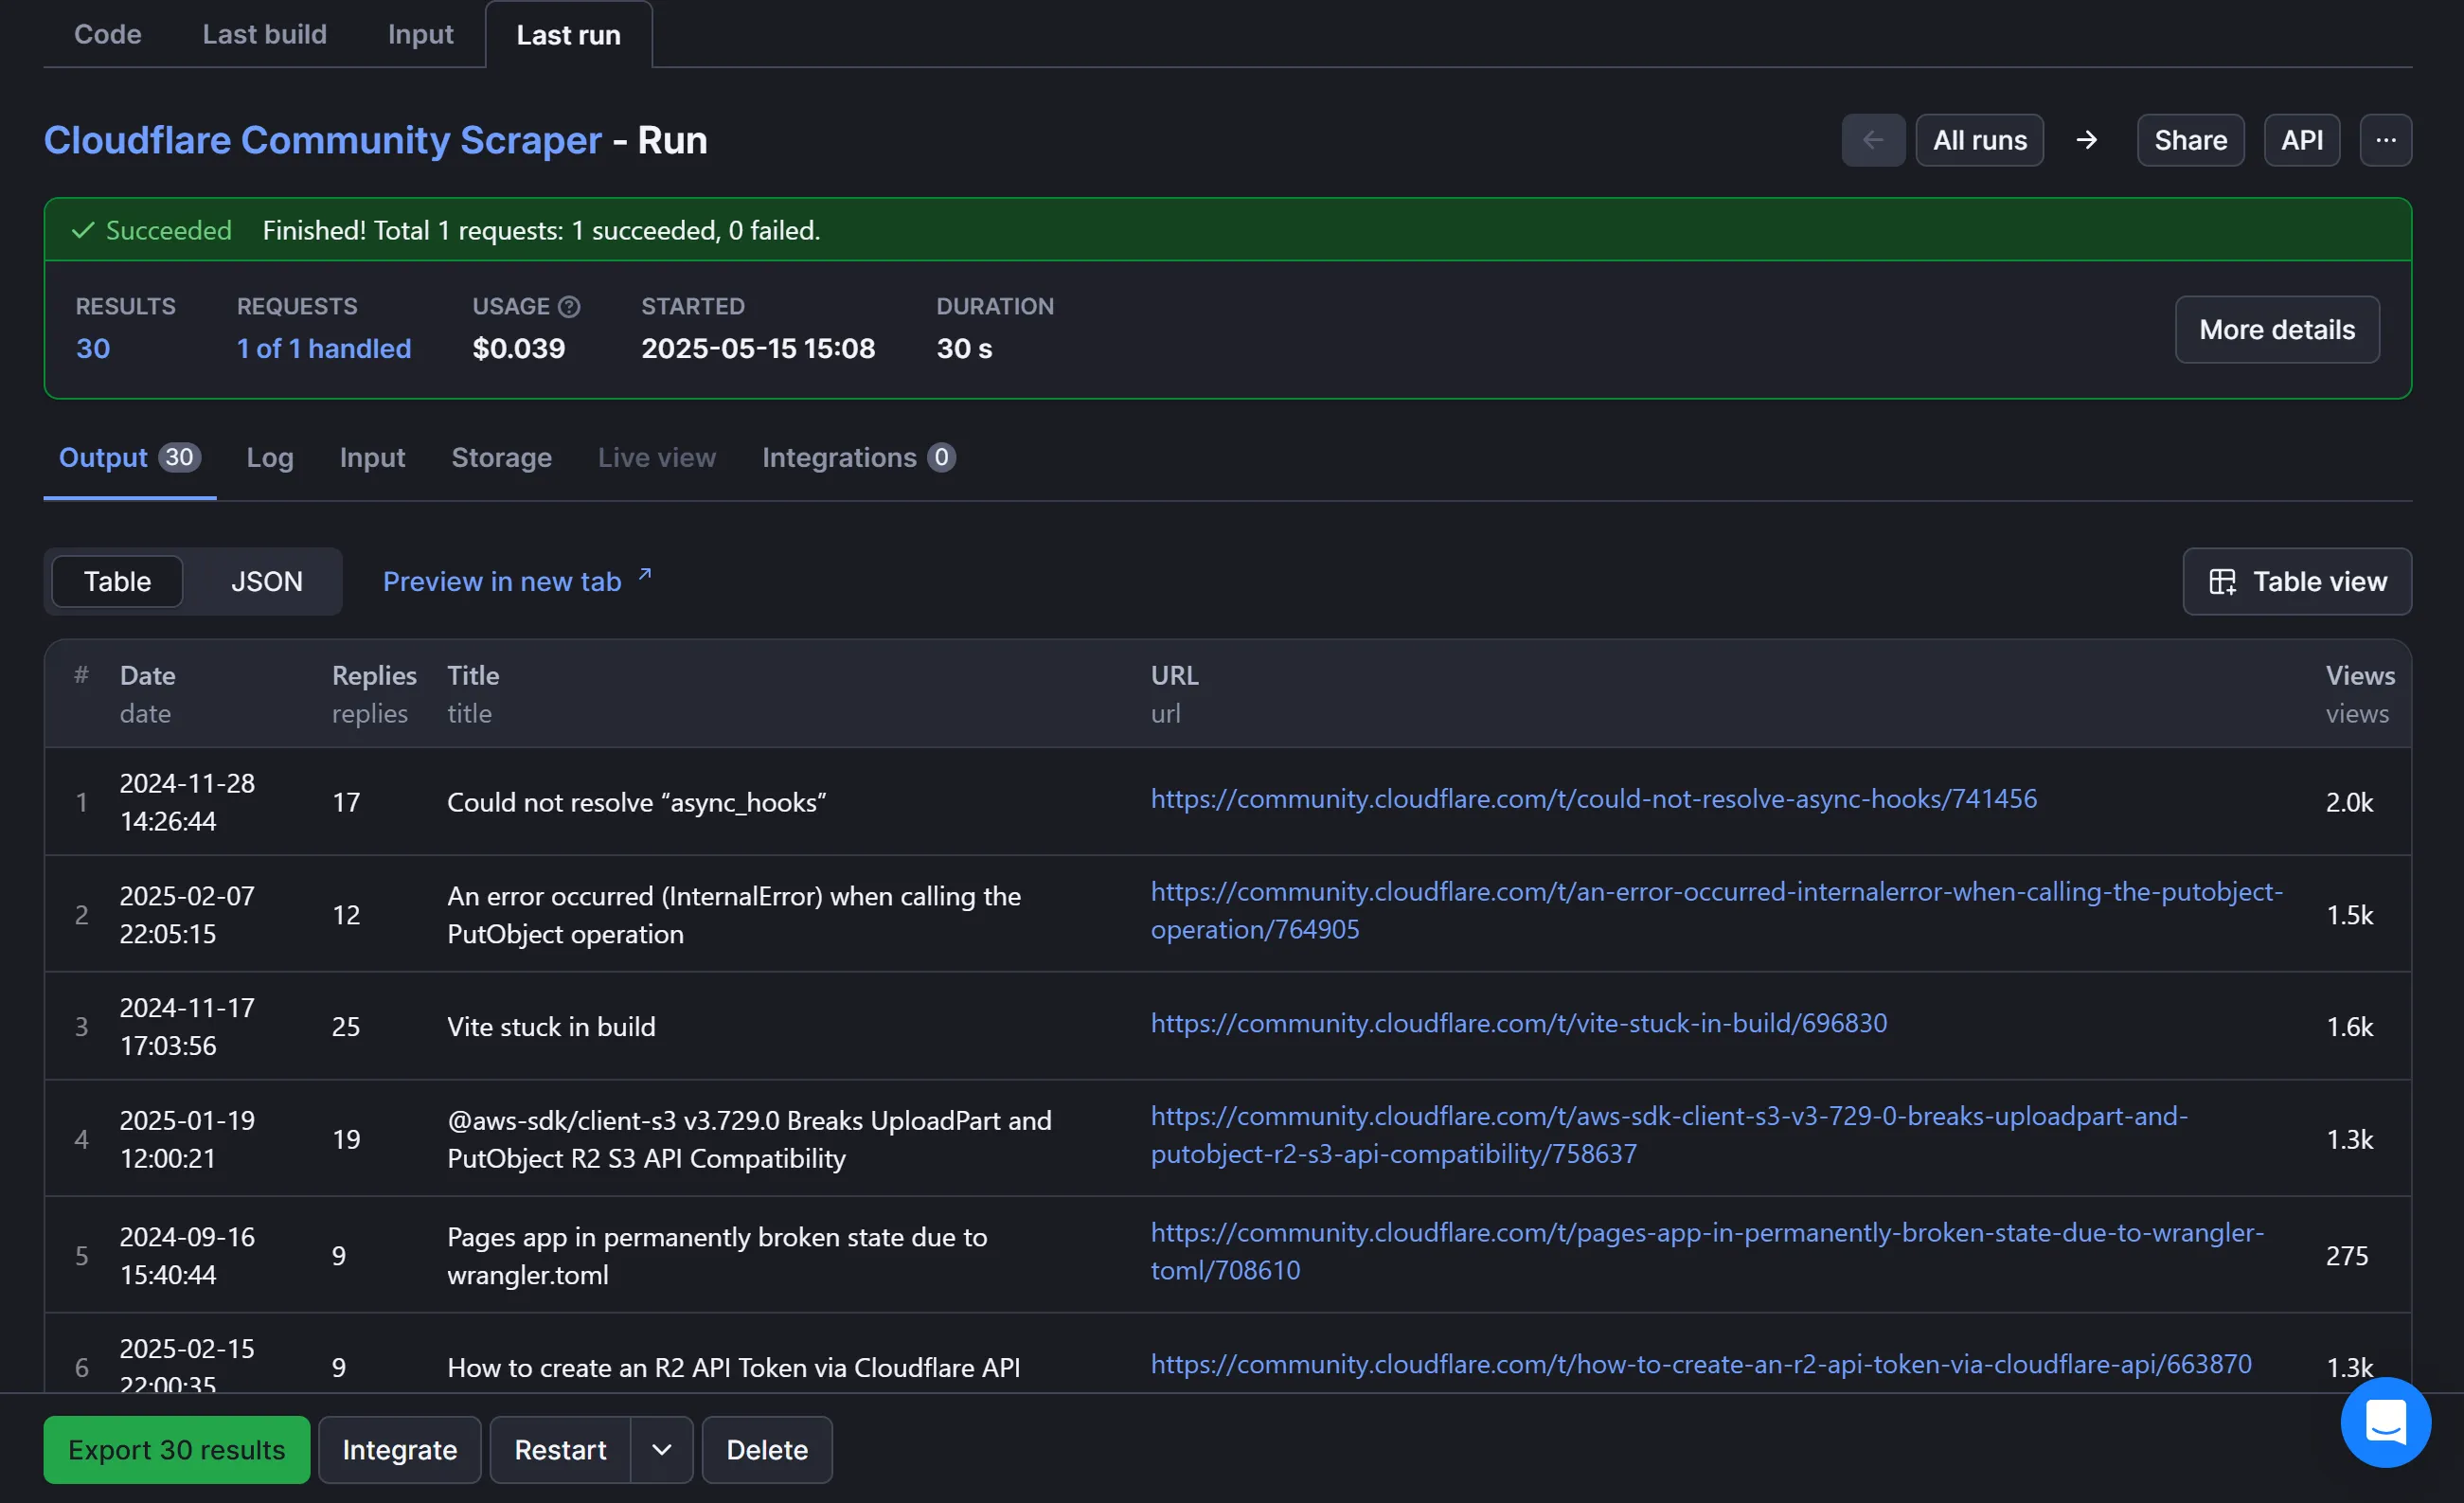Open the chat support bubble
2464x1503 pixels.
tap(2385, 1421)
